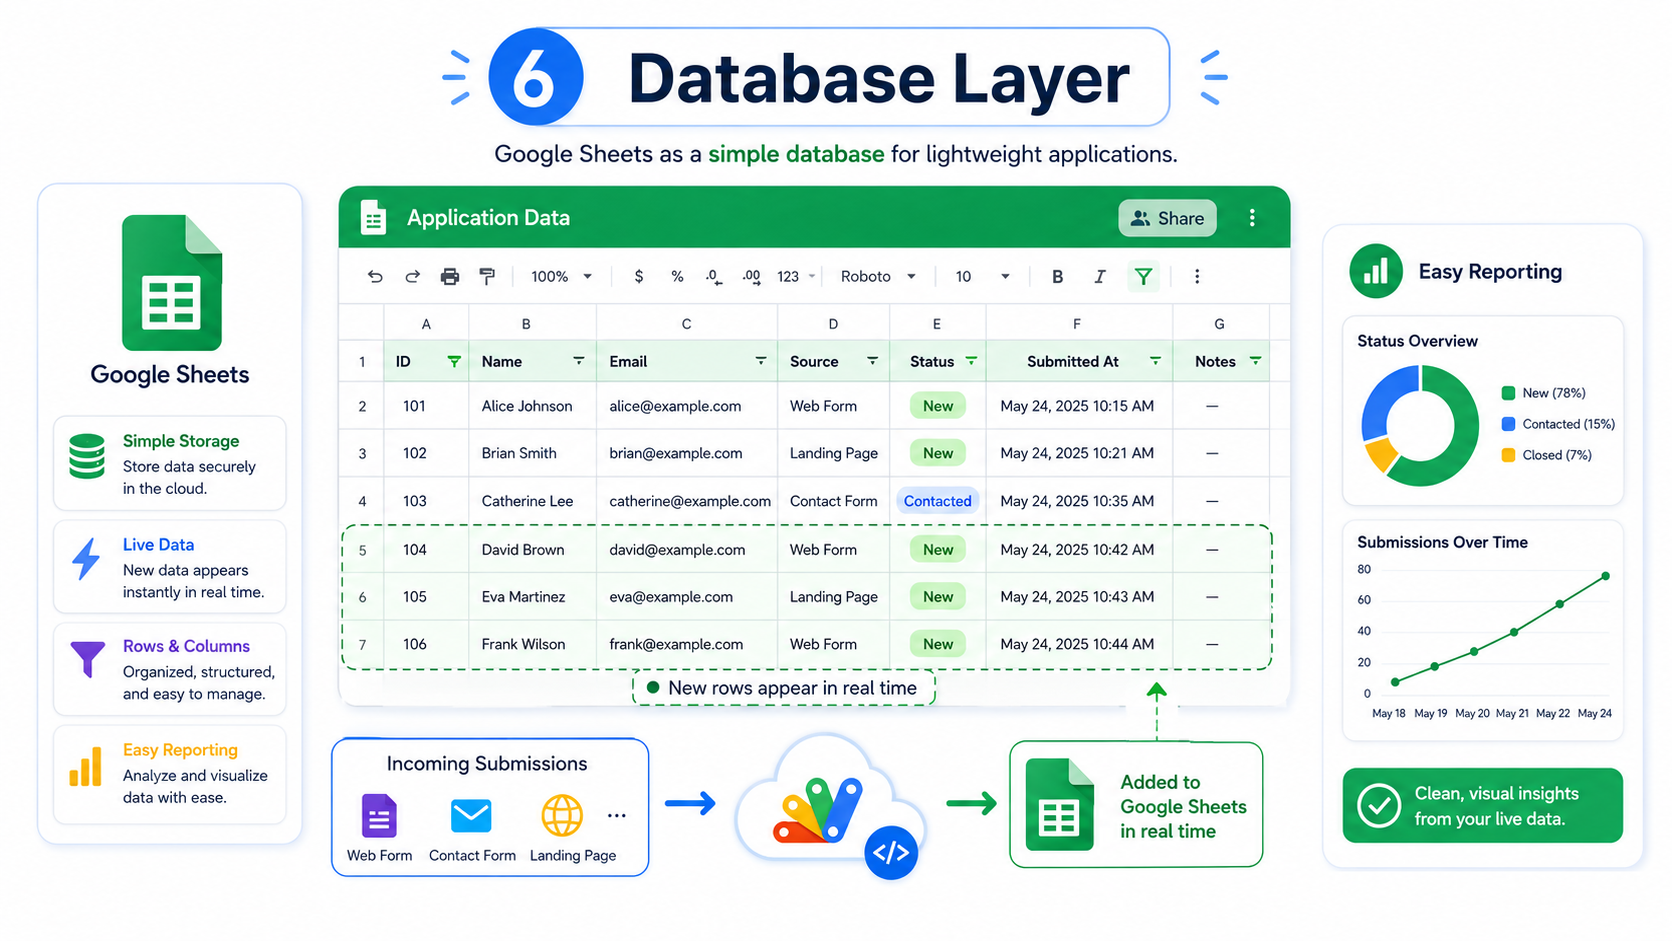This screenshot has height=941, width=1672.
Task: Click cell May 24, 2025 10:43 AM
Action: pyautogui.click(x=1077, y=596)
